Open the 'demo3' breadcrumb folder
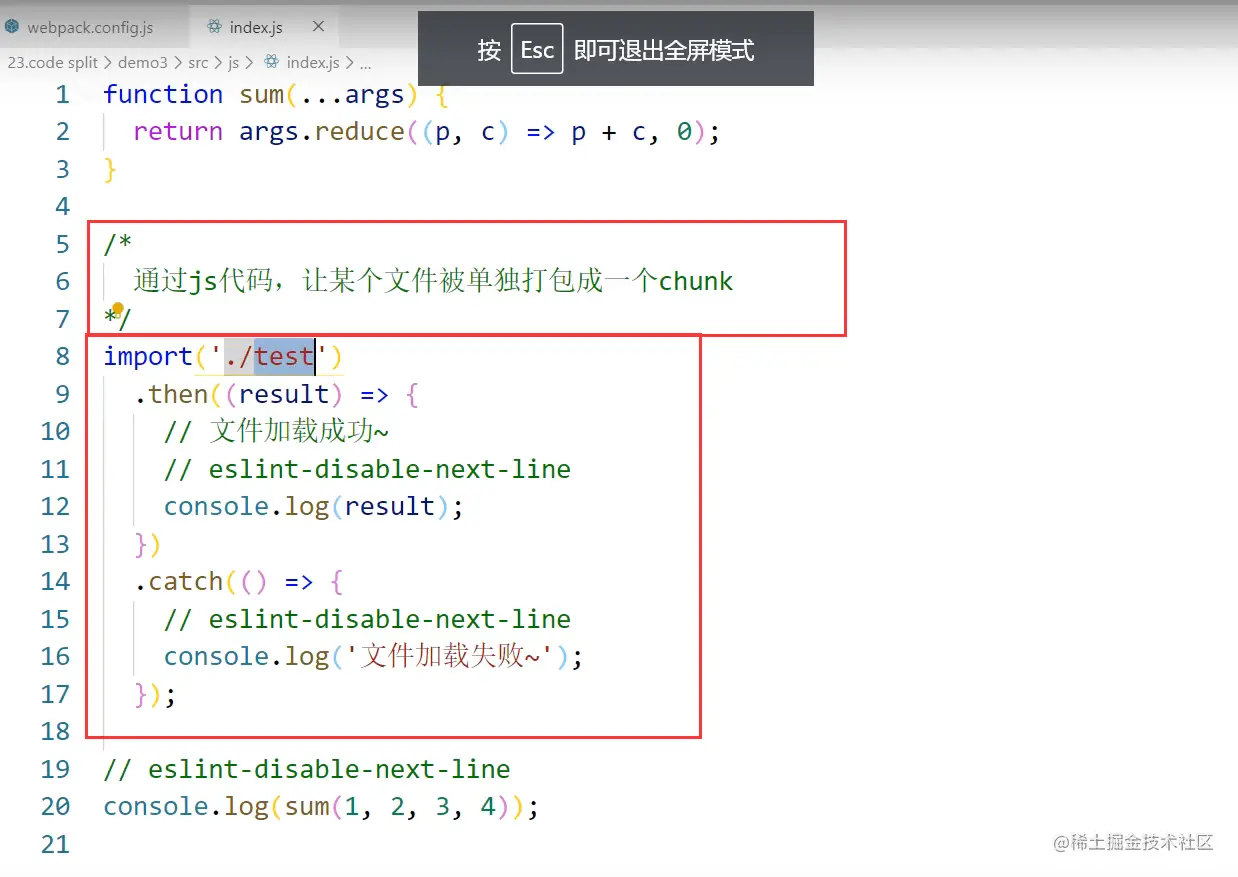The width and height of the screenshot is (1238, 877). (143, 62)
